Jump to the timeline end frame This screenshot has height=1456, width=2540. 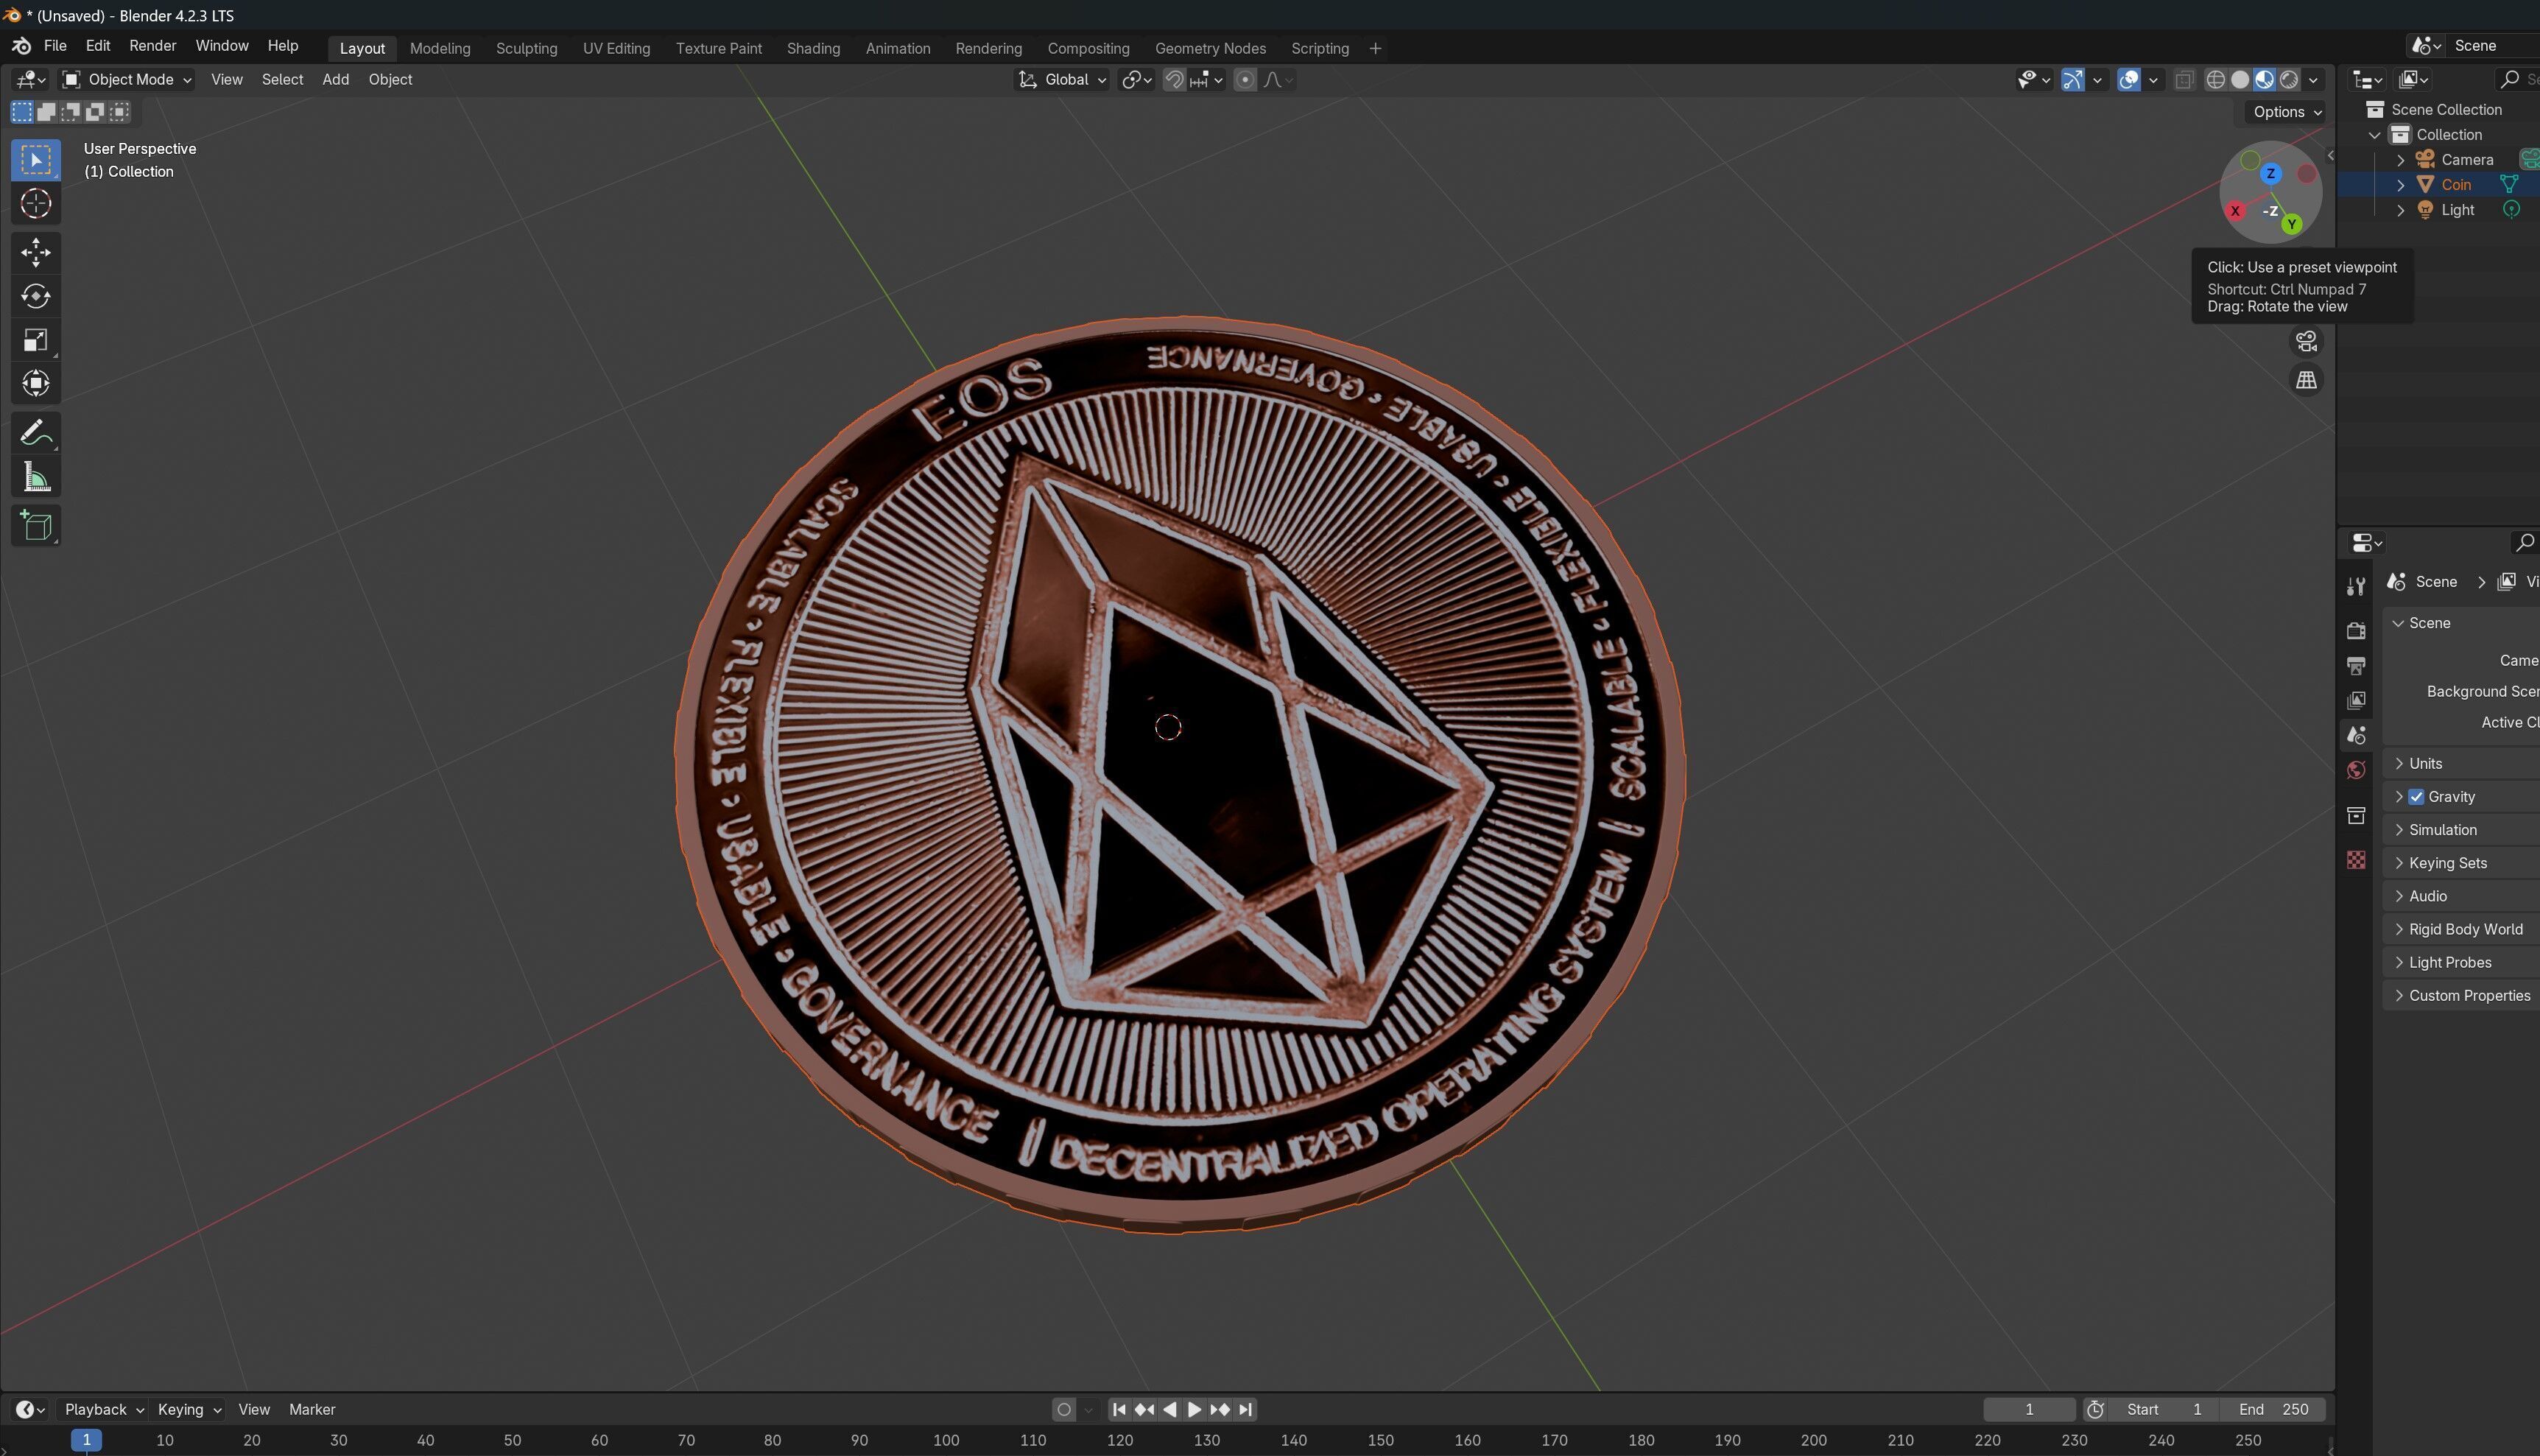point(1245,1409)
